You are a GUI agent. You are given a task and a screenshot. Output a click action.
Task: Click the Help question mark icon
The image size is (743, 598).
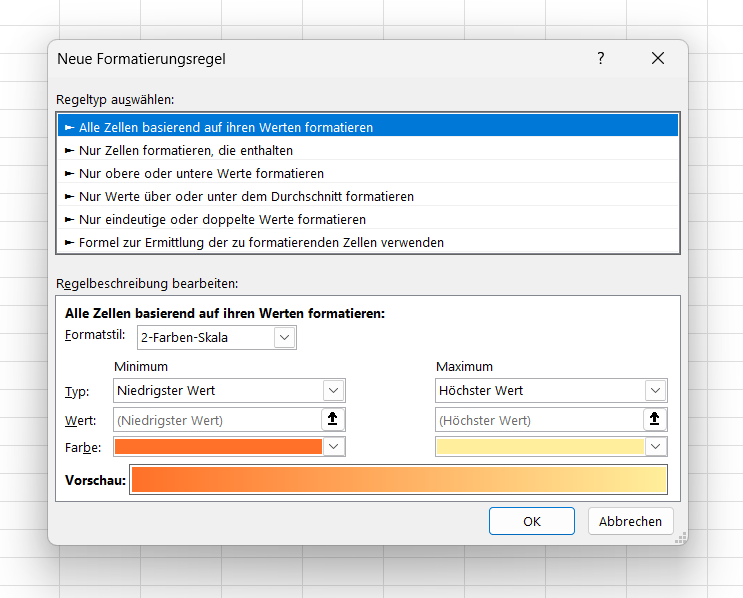pos(601,58)
